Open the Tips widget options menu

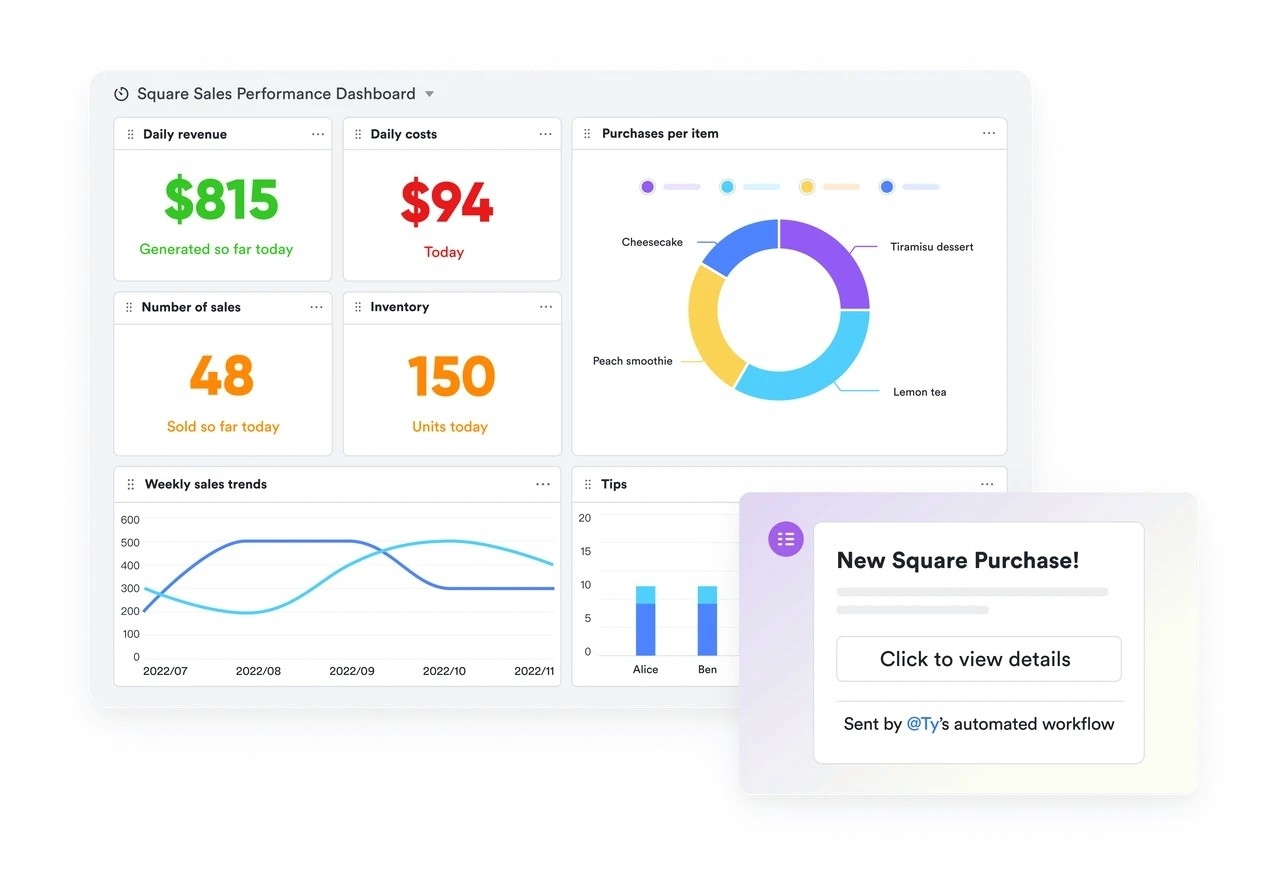(x=987, y=484)
